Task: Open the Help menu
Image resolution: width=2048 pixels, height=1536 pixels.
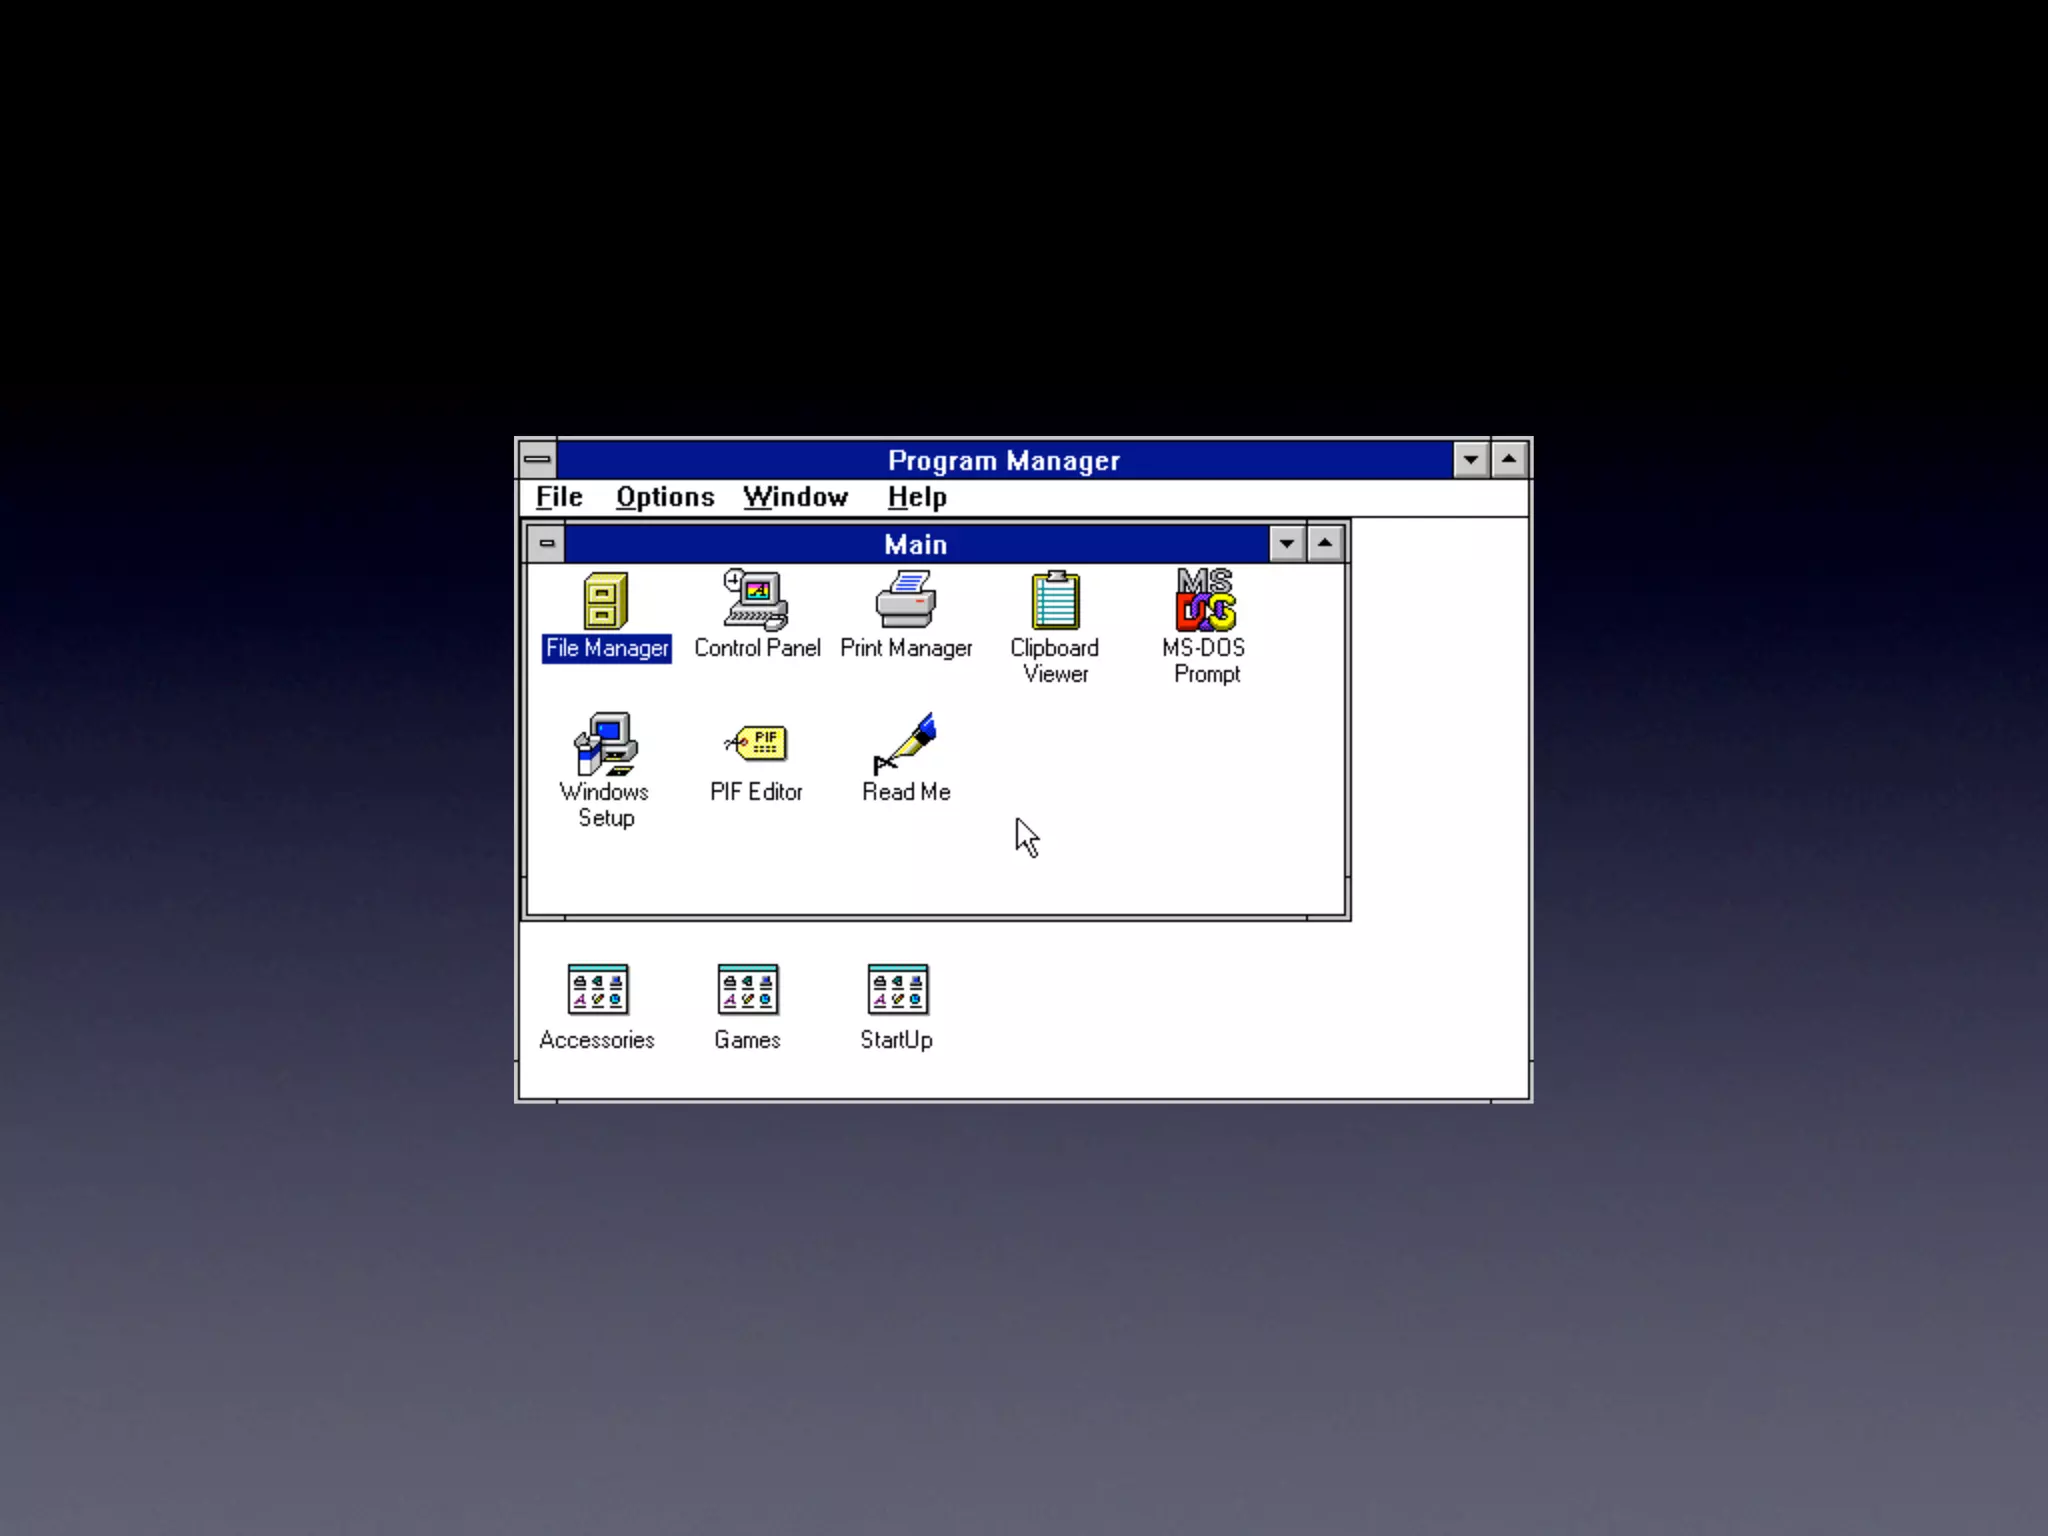Action: pyautogui.click(x=916, y=497)
